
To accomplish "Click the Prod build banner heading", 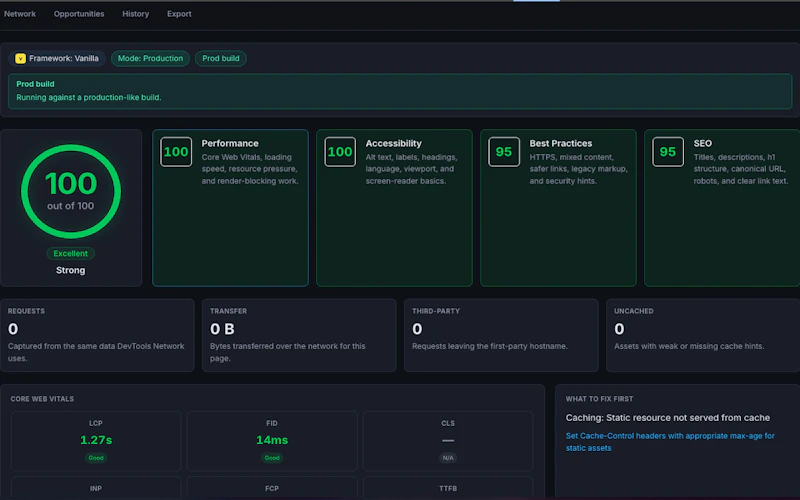I will [35, 84].
